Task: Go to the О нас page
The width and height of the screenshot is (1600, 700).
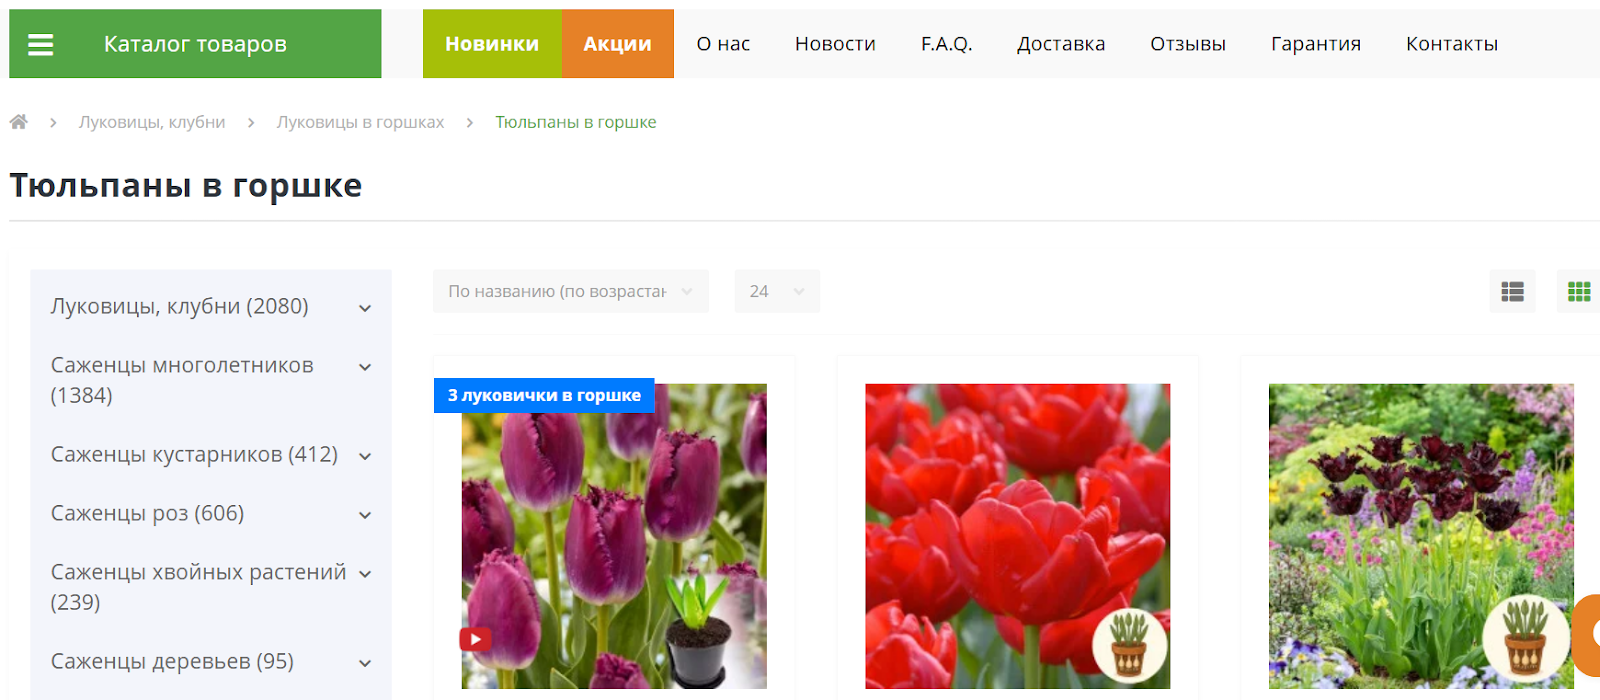Action: pos(723,44)
